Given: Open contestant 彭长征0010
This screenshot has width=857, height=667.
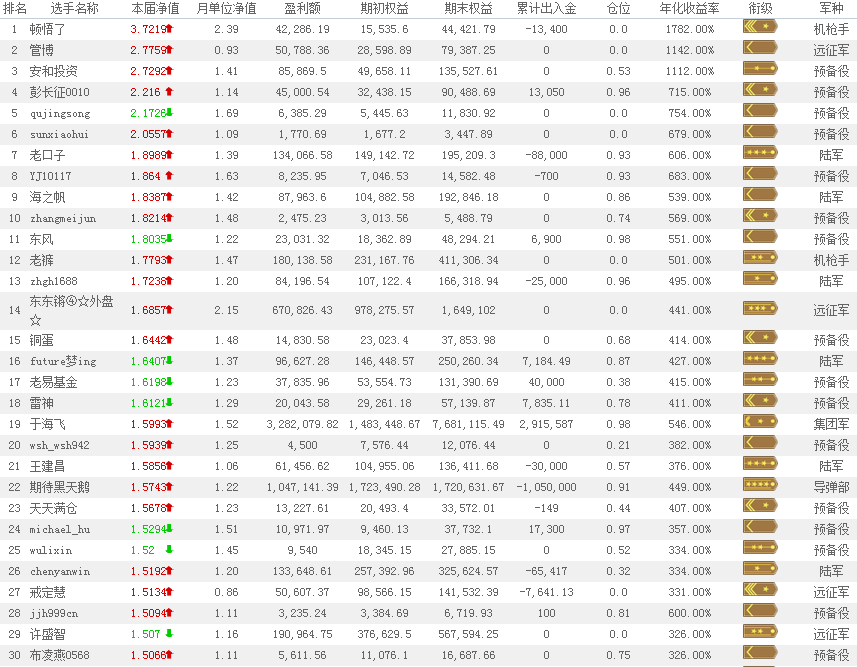Looking at the screenshot, I should [60, 92].
